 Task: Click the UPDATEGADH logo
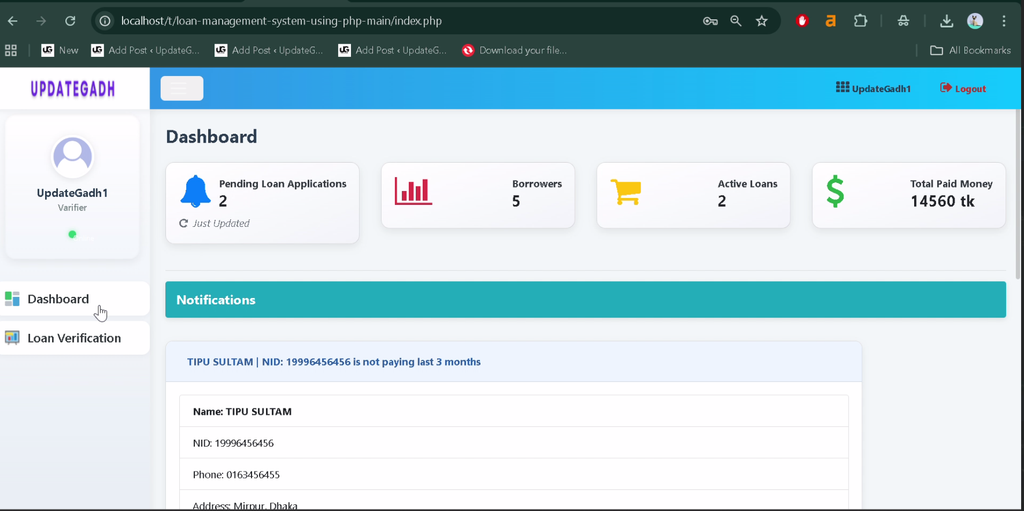[x=72, y=89]
